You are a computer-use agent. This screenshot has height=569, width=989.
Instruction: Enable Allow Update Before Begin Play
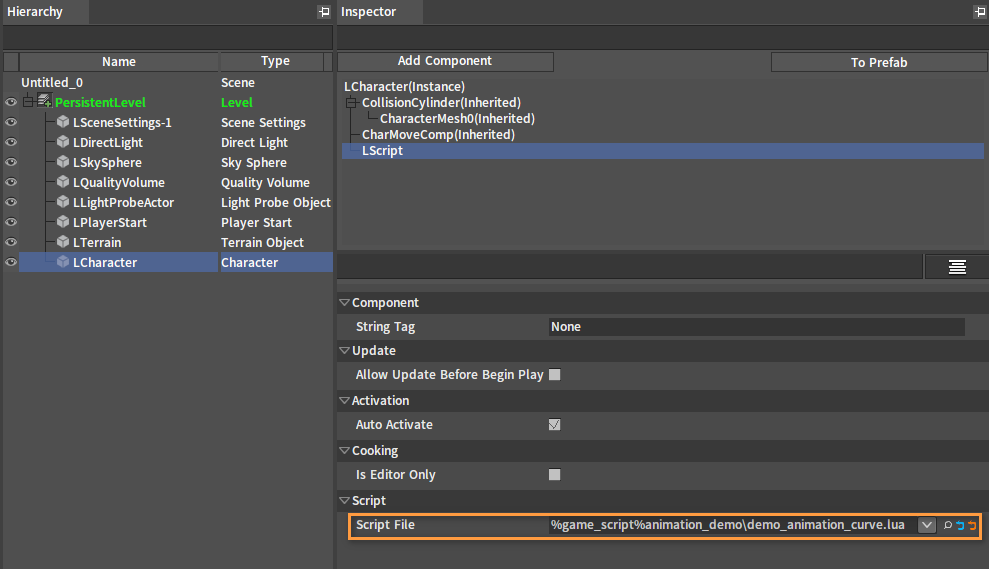point(554,375)
